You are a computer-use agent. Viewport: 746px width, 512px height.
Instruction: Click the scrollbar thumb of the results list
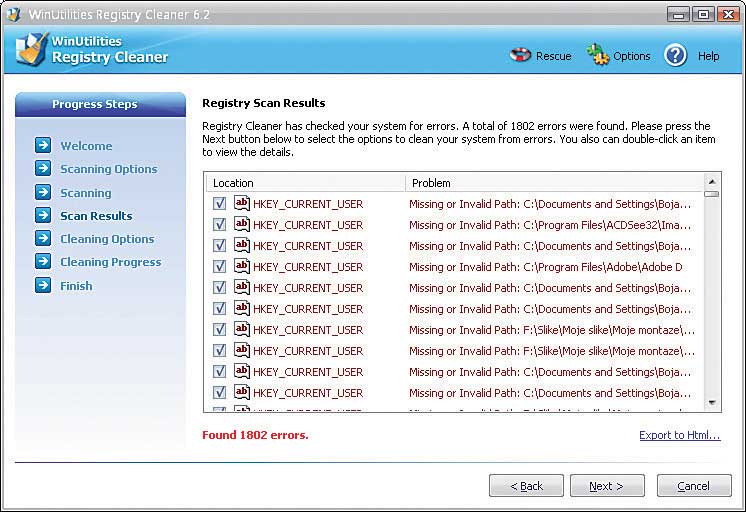coord(712,194)
